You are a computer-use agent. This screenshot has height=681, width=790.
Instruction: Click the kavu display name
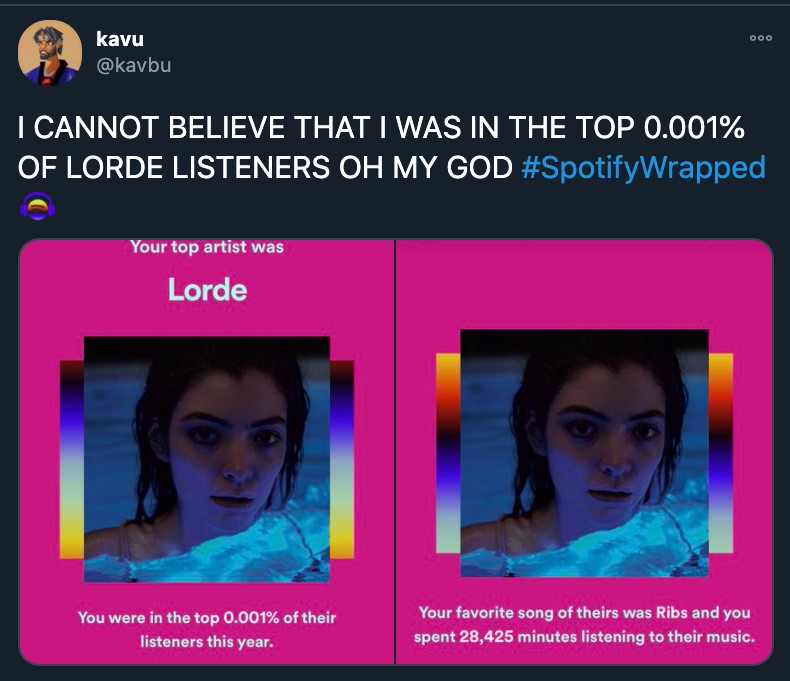coord(120,39)
